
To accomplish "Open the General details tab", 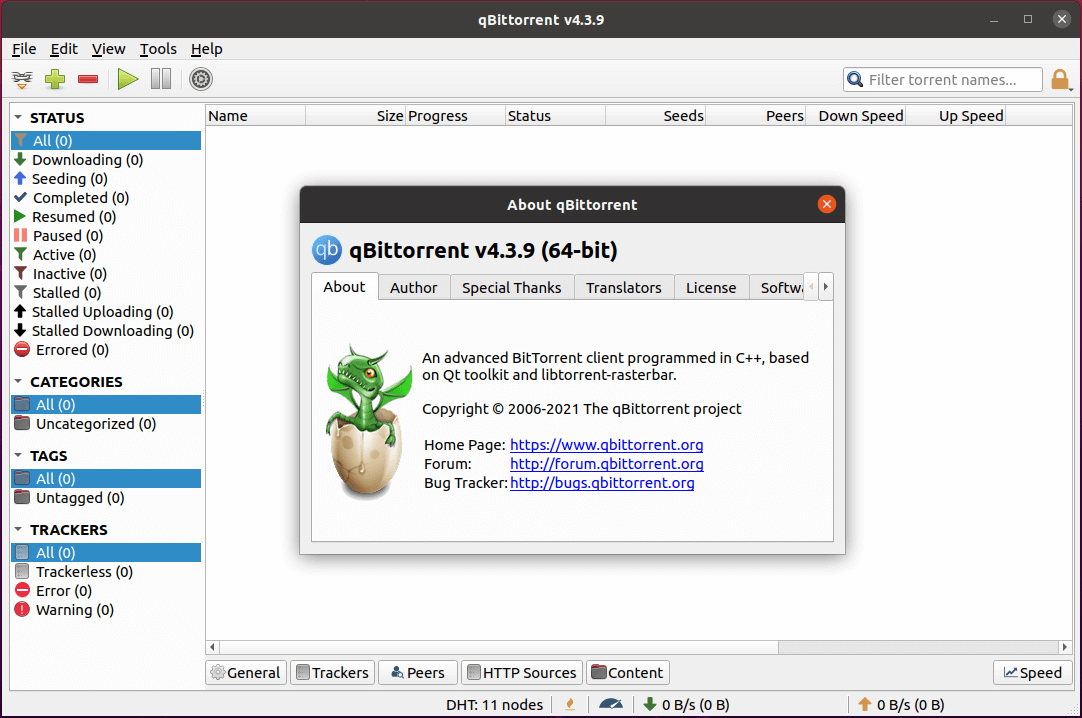I will (x=246, y=672).
